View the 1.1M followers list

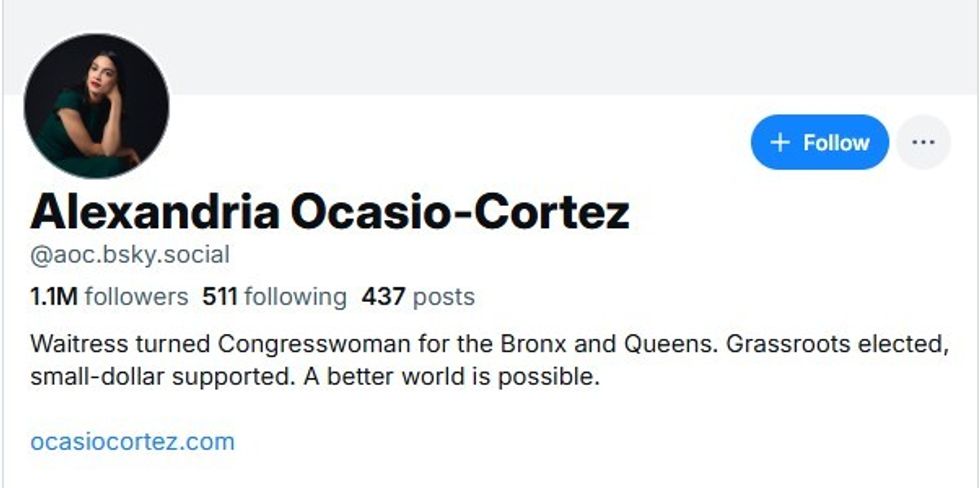tap(109, 297)
